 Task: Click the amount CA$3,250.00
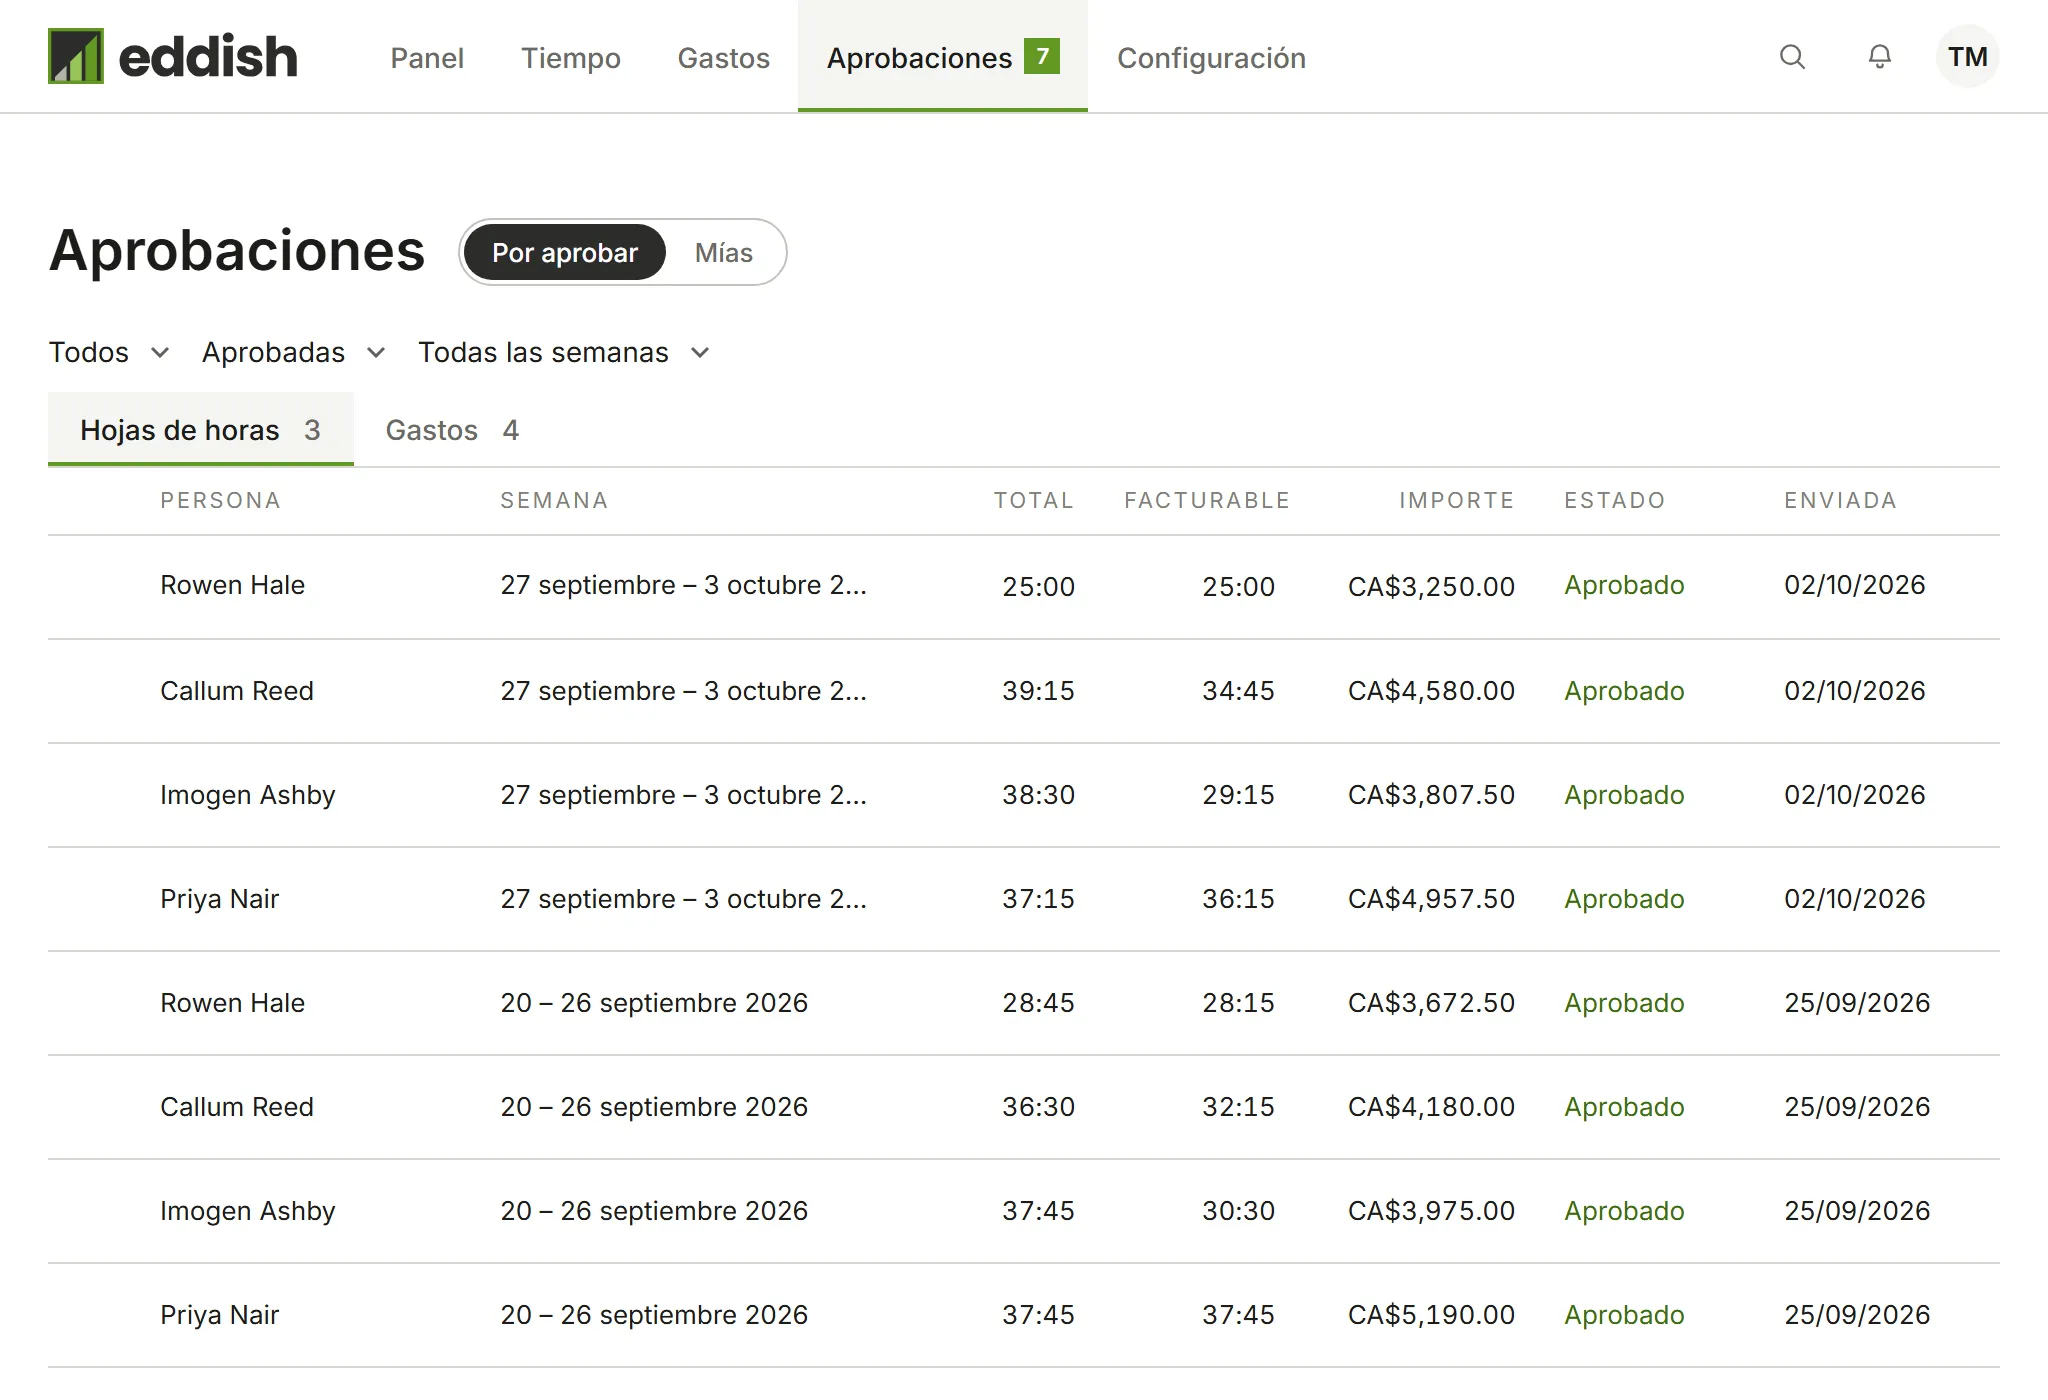coord(1431,586)
